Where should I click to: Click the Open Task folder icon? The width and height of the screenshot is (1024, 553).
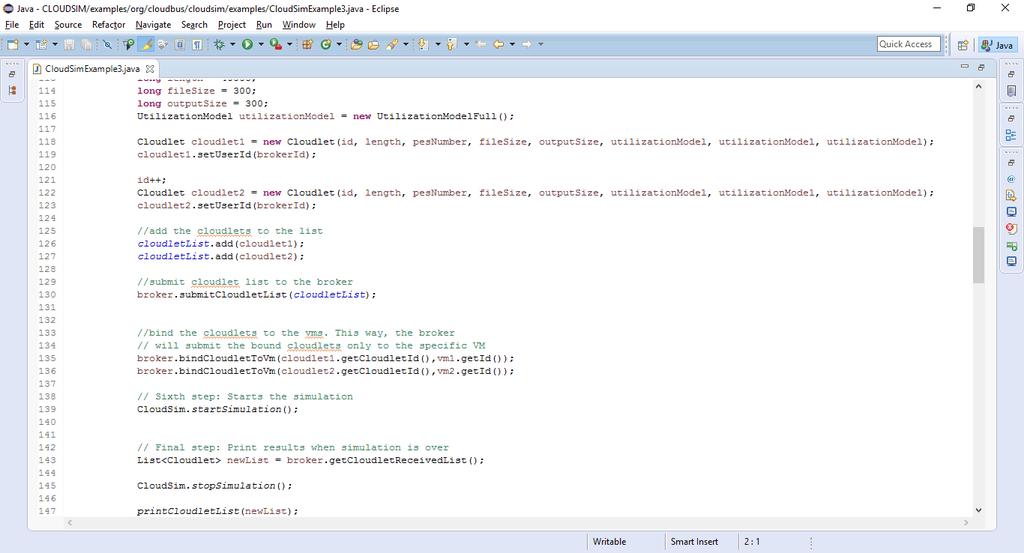[374, 44]
